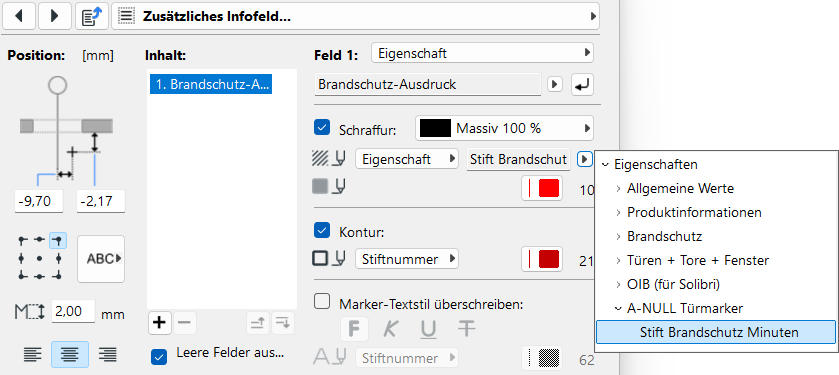Screen dimensions: 839x375
Task: Select right text alignment icon
Action: pos(107,354)
